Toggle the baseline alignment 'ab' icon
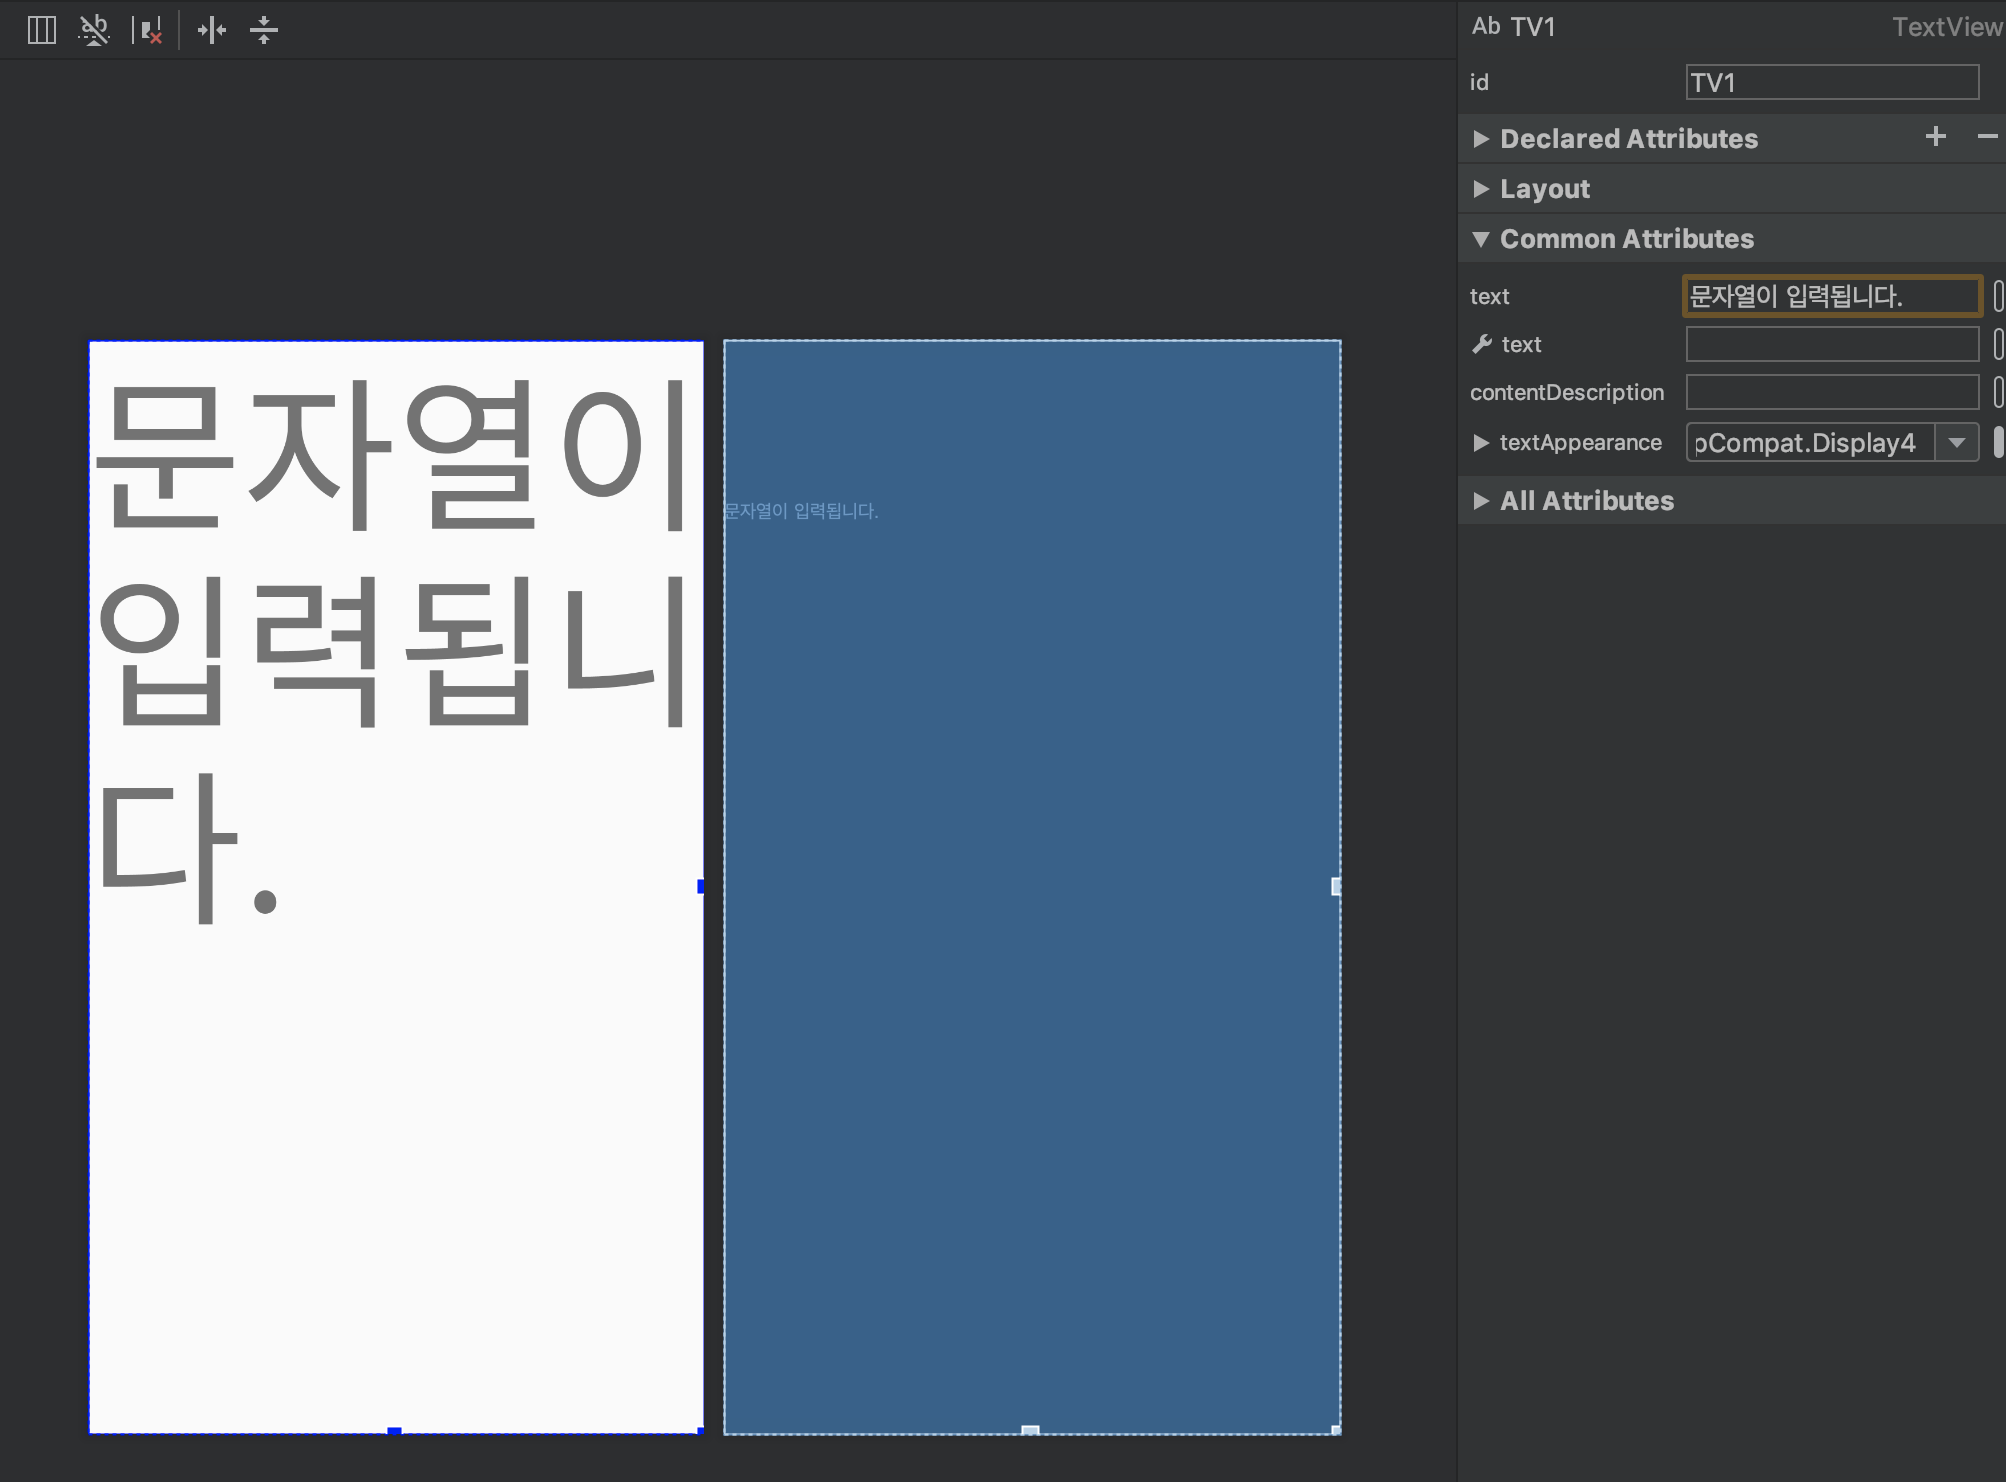Image resolution: width=2006 pixels, height=1482 pixels. [94, 30]
